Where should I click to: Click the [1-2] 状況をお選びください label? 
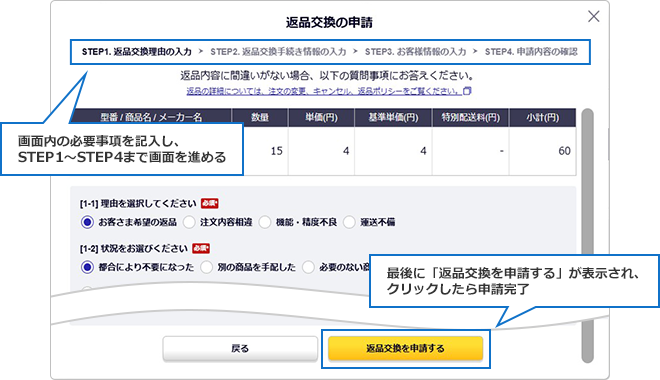pos(134,249)
